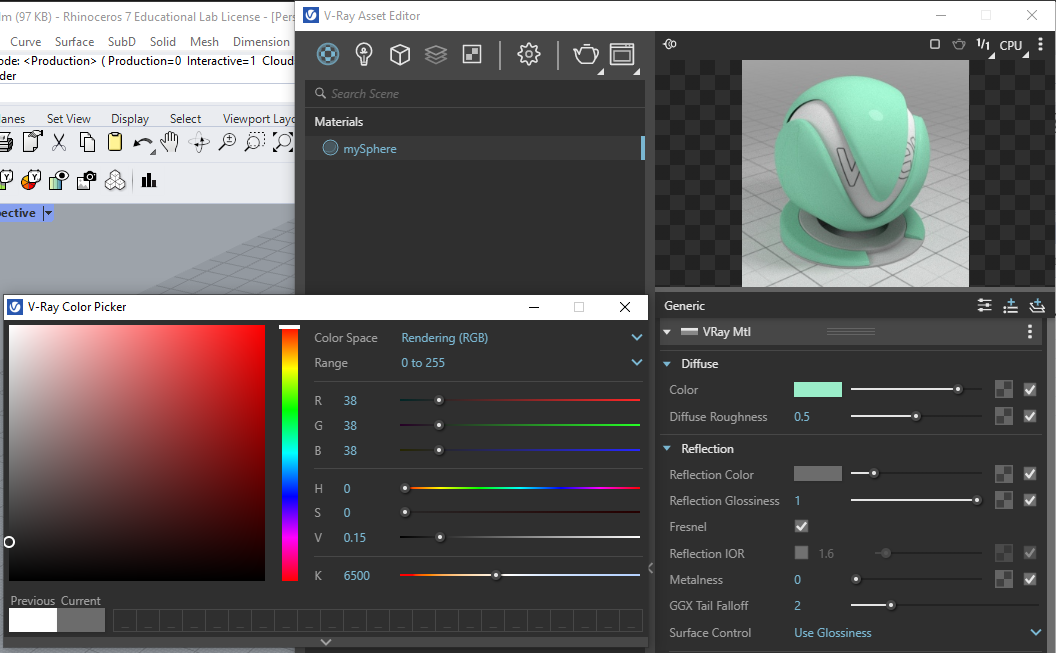This screenshot has width=1056, height=653.
Task: Click Rhino camera render icon
Action: pos(86,180)
